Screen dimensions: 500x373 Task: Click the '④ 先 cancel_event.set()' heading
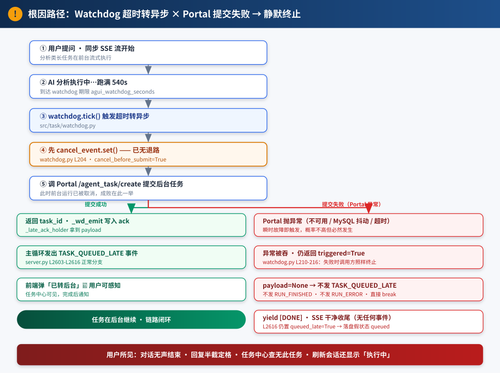pos(99,150)
